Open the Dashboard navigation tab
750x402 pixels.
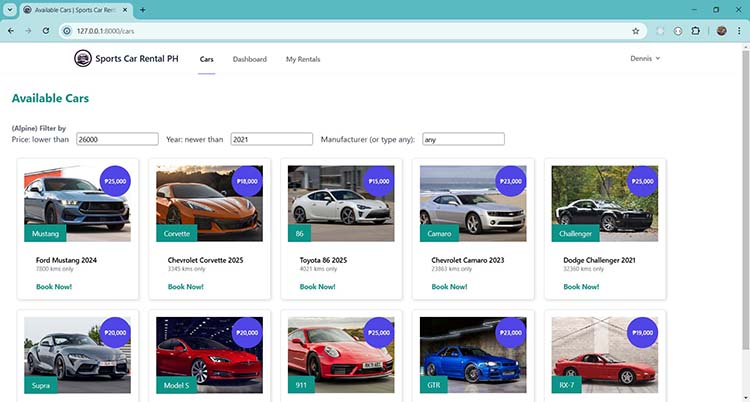(x=250, y=59)
